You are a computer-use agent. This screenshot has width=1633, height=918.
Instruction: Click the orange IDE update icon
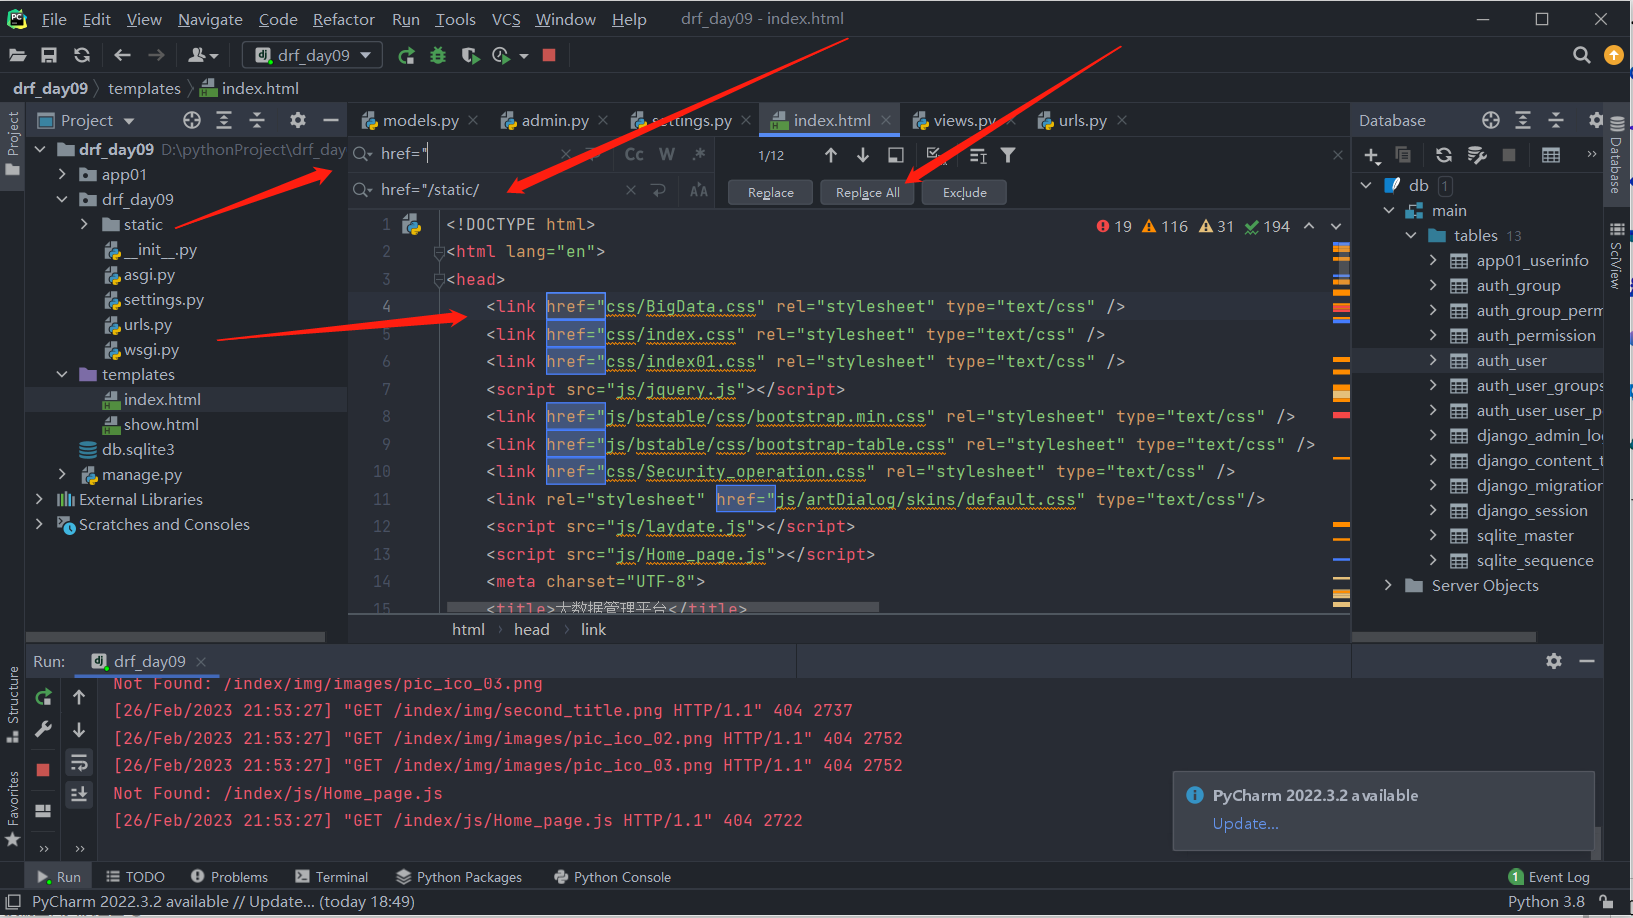(x=1613, y=55)
